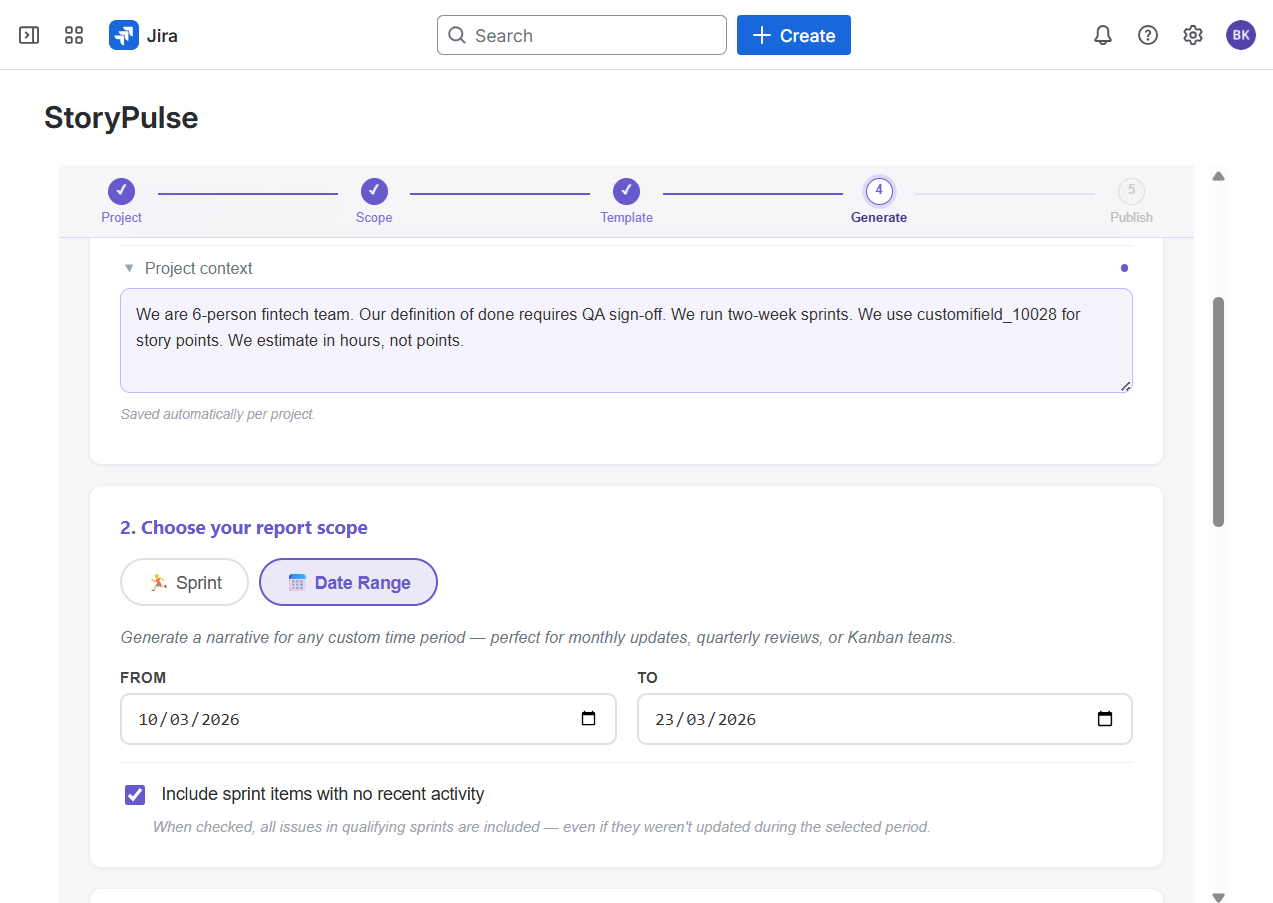Open the notifications bell
The width and height of the screenshot is (1273, 903).
coord(1103,35)
